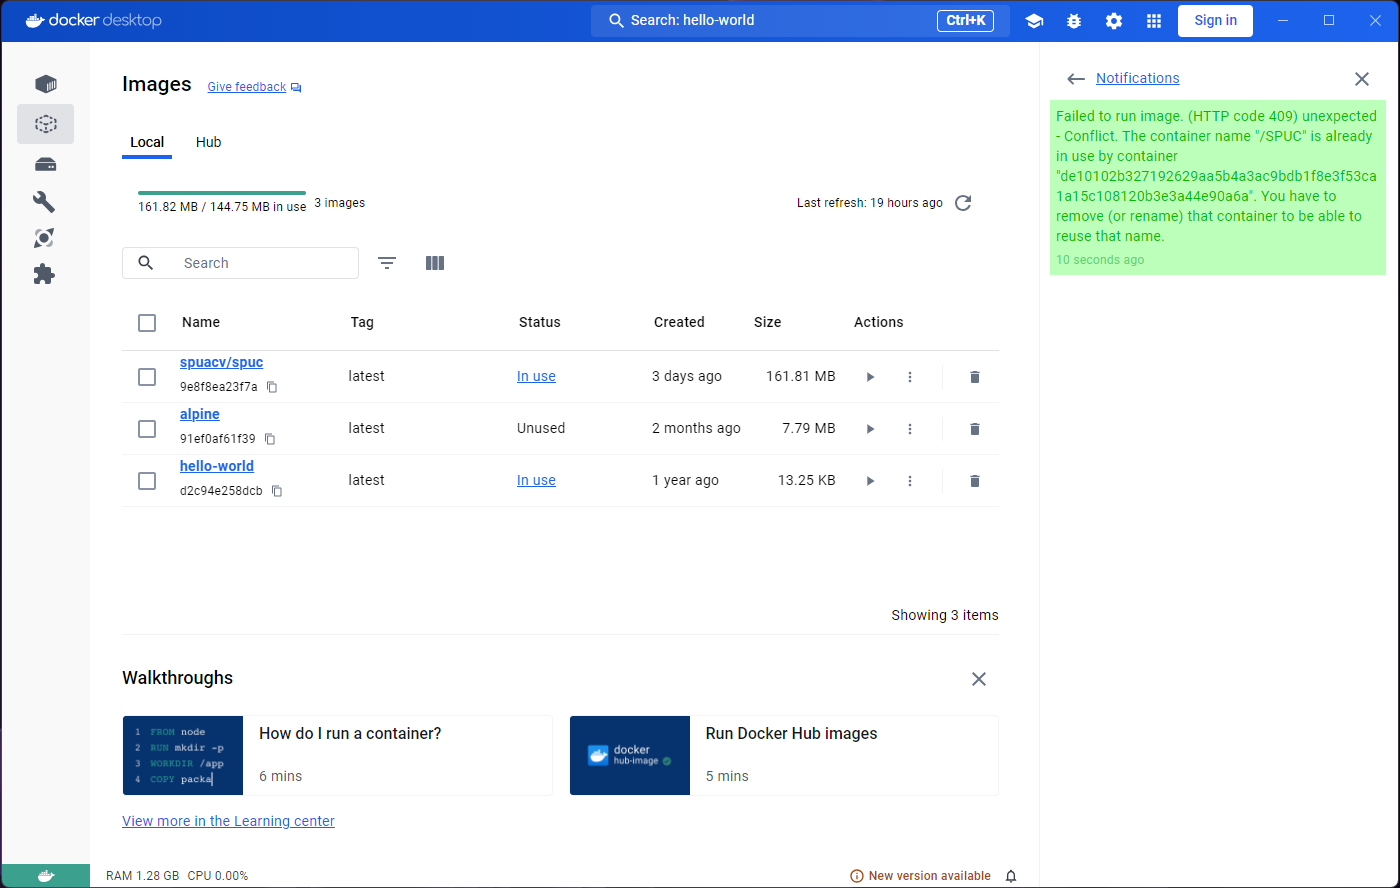
Task: Click the Notifications heading link
Action: [x=1137, y=78]
